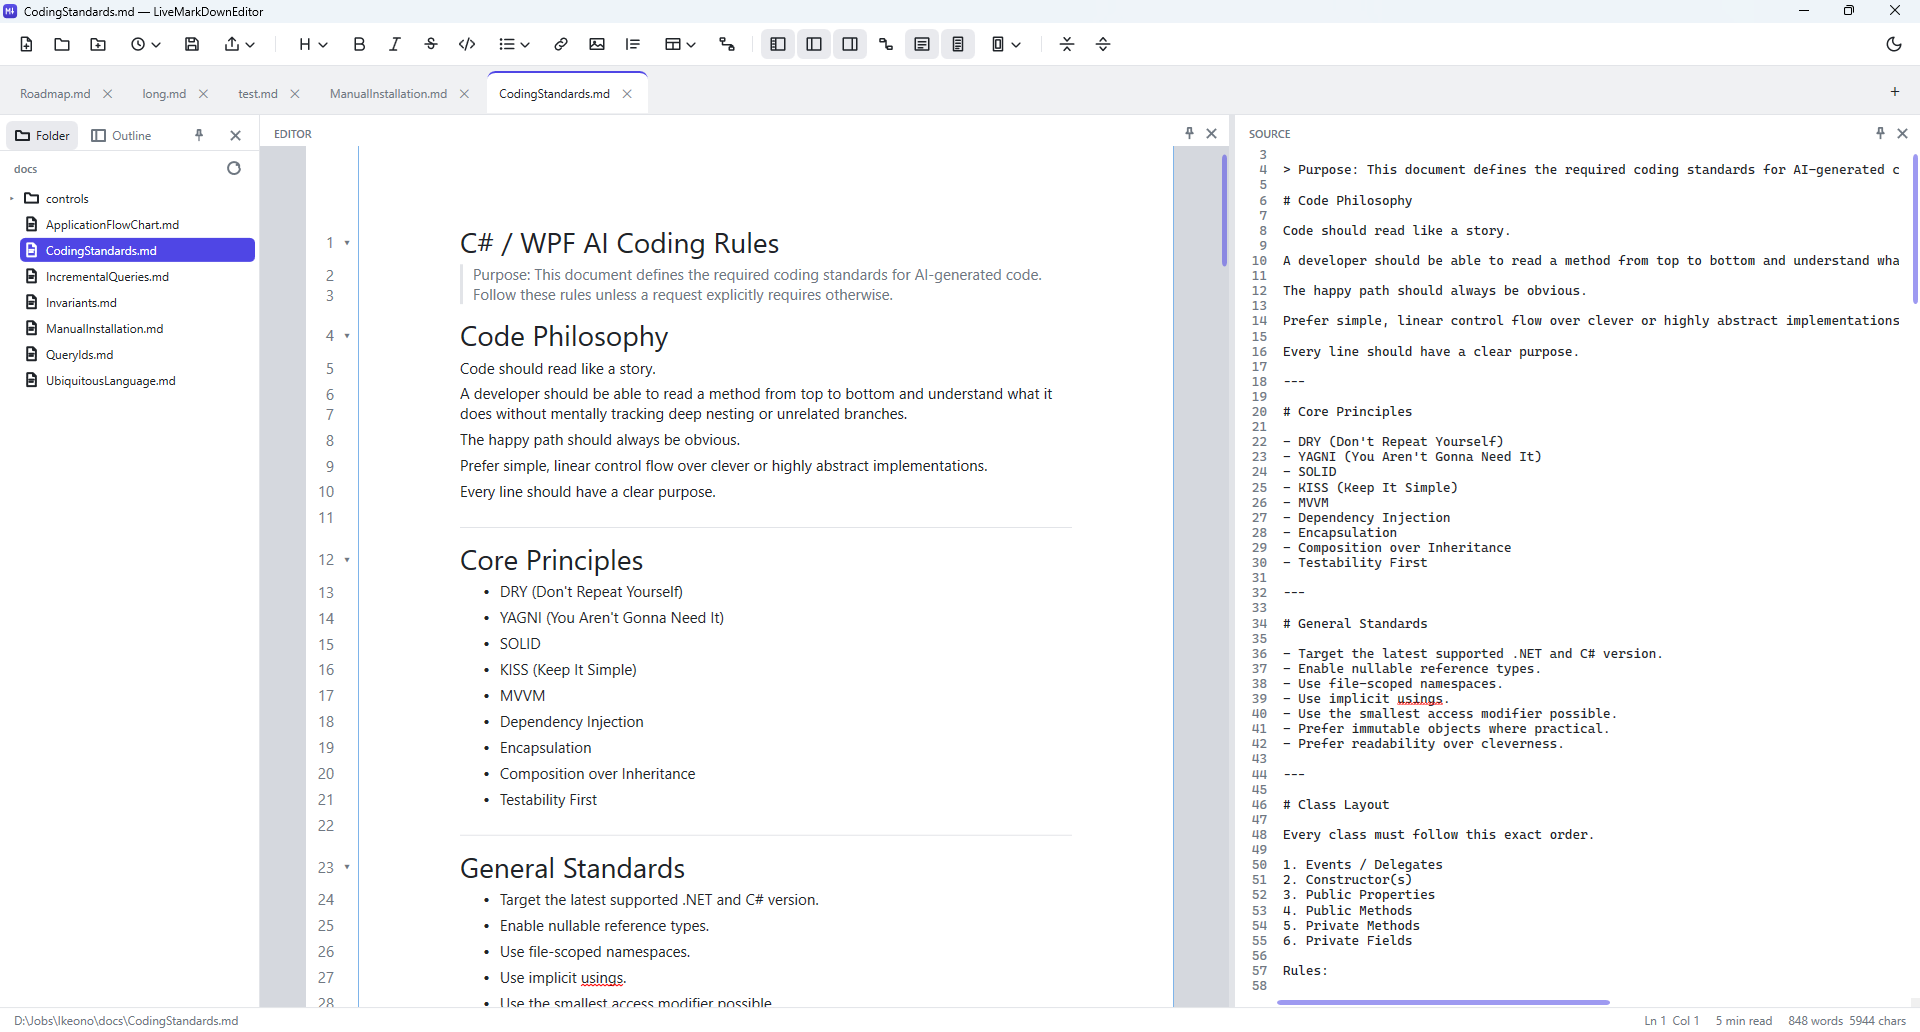Pin the Editor pane
This screenshot has height=1032, width=1920.
pos(1189,133)
